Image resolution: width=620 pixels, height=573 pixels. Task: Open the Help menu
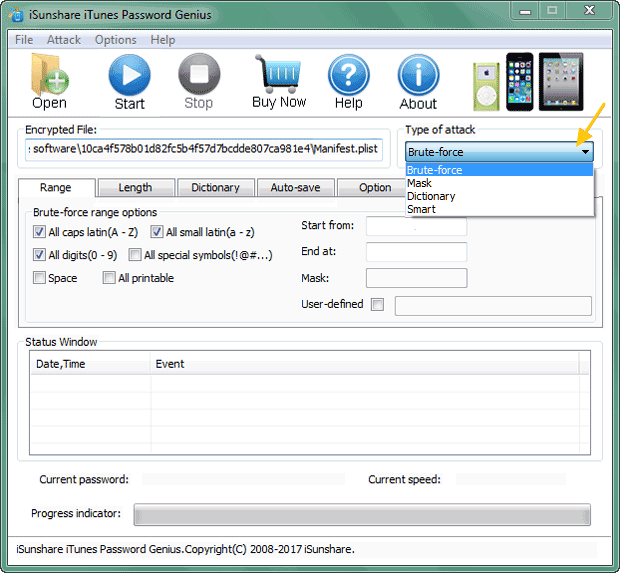coord(163,40)
